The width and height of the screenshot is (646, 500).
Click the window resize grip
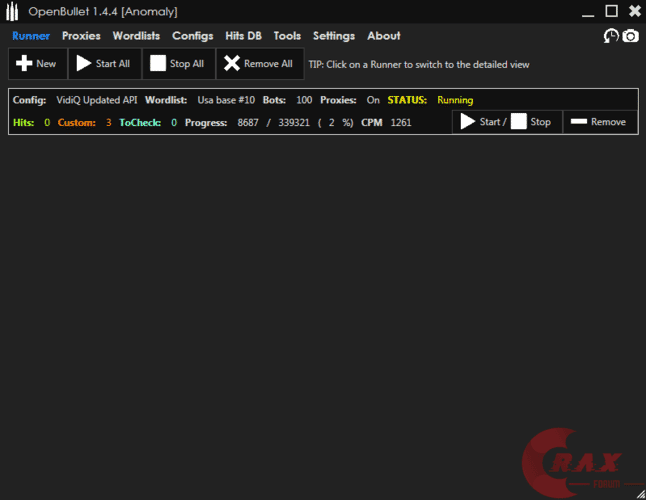click(641, 495)
